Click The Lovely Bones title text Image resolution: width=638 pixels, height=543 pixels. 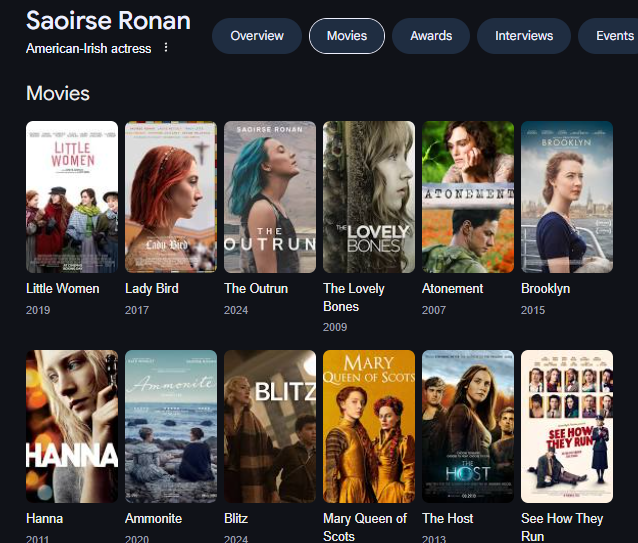[354, 297]
